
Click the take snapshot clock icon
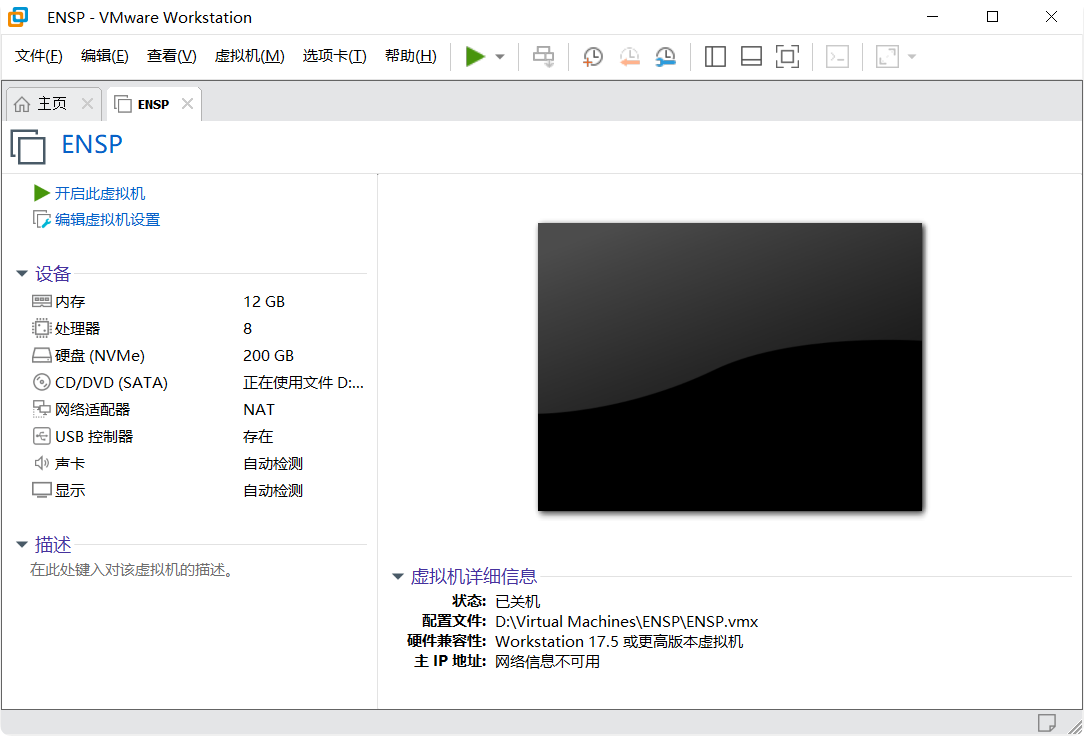coord(593,57)
